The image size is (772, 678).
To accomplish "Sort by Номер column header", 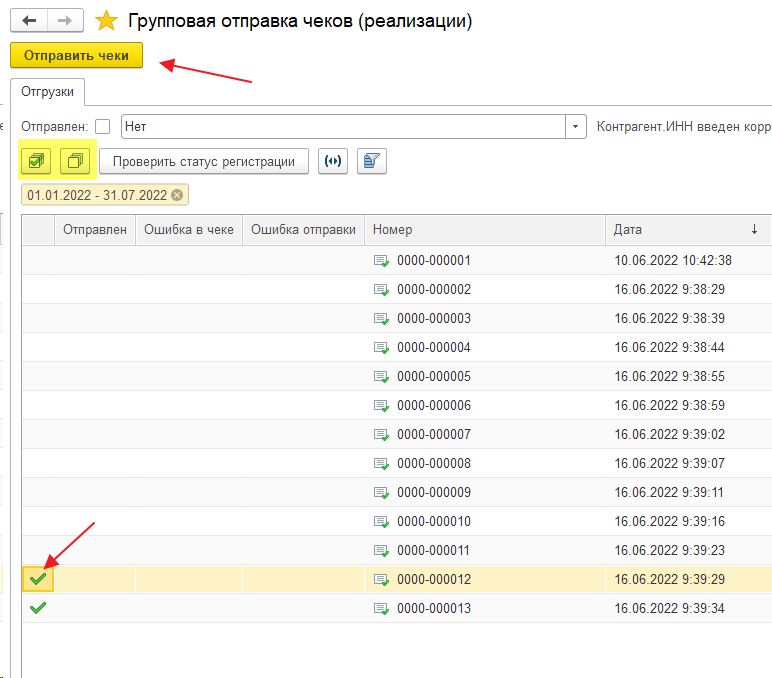I will click(x=484, y=229).
